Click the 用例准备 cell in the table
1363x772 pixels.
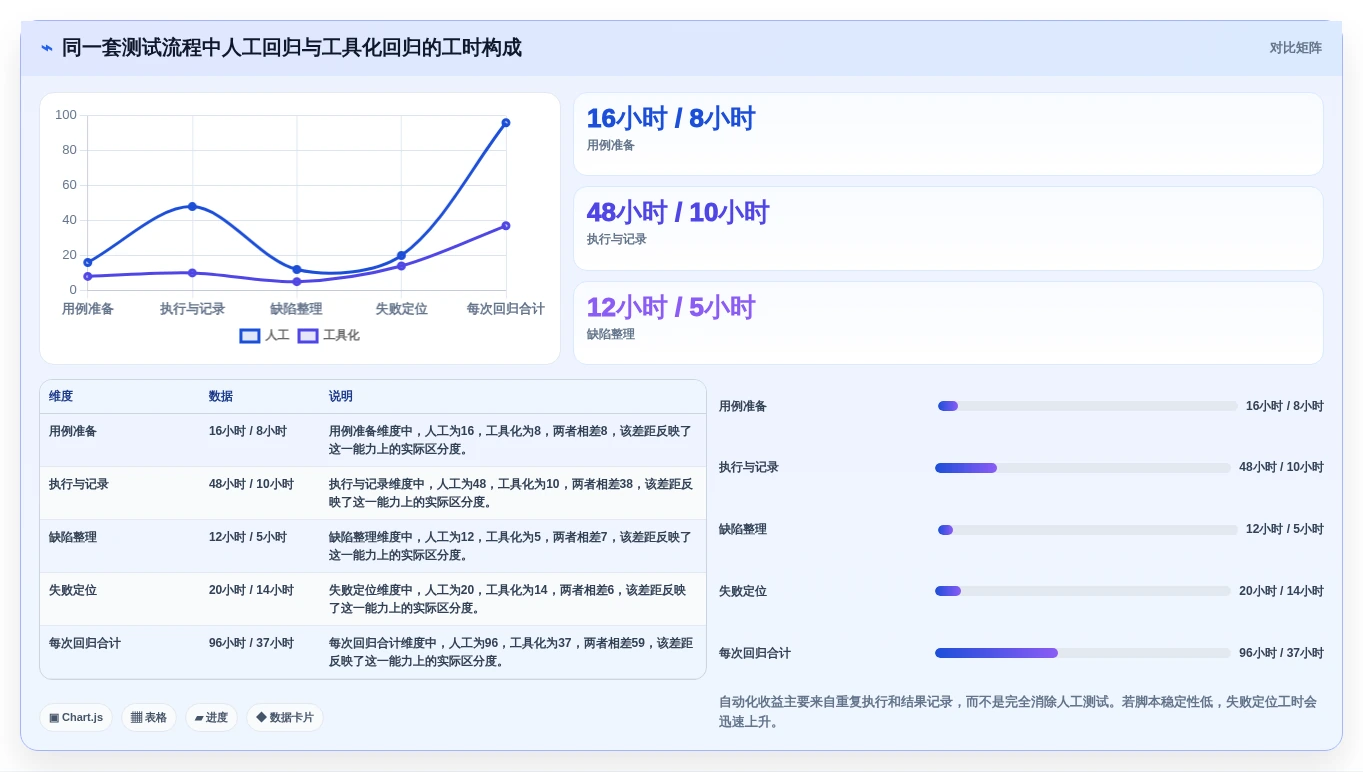click(120, 440)
